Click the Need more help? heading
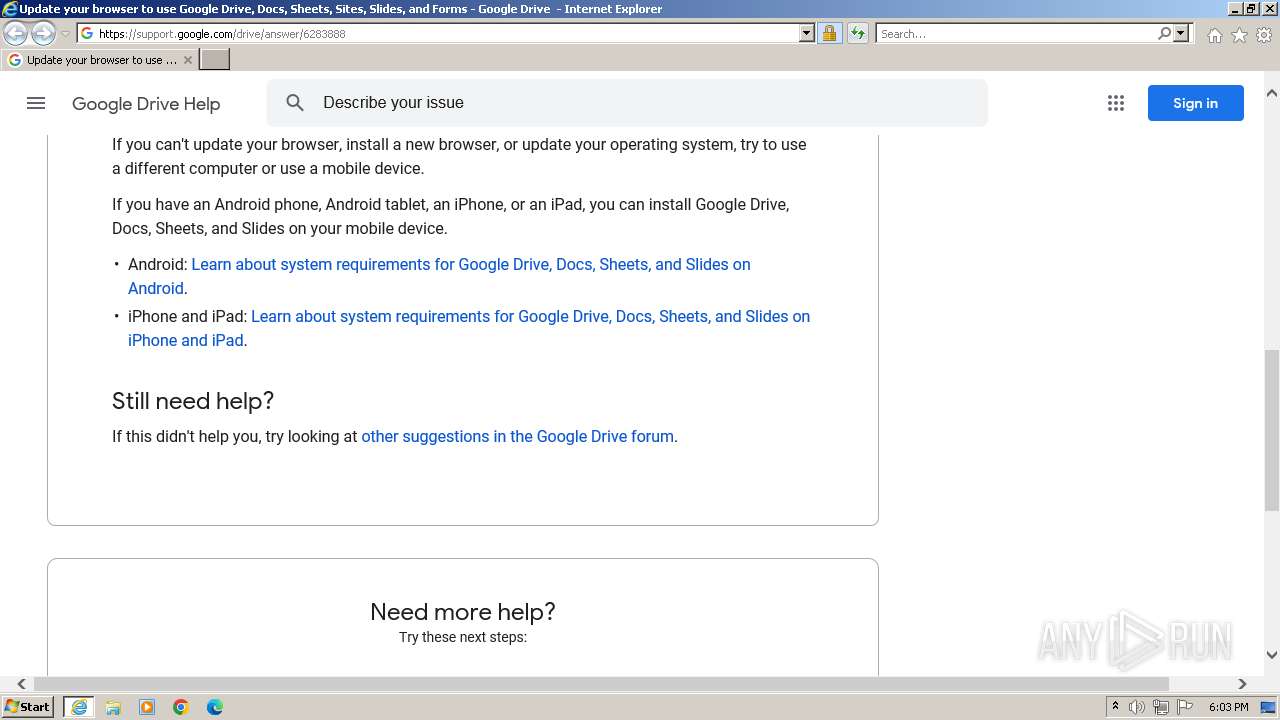This screenshot has height=720, width=1280. point(463,612)
